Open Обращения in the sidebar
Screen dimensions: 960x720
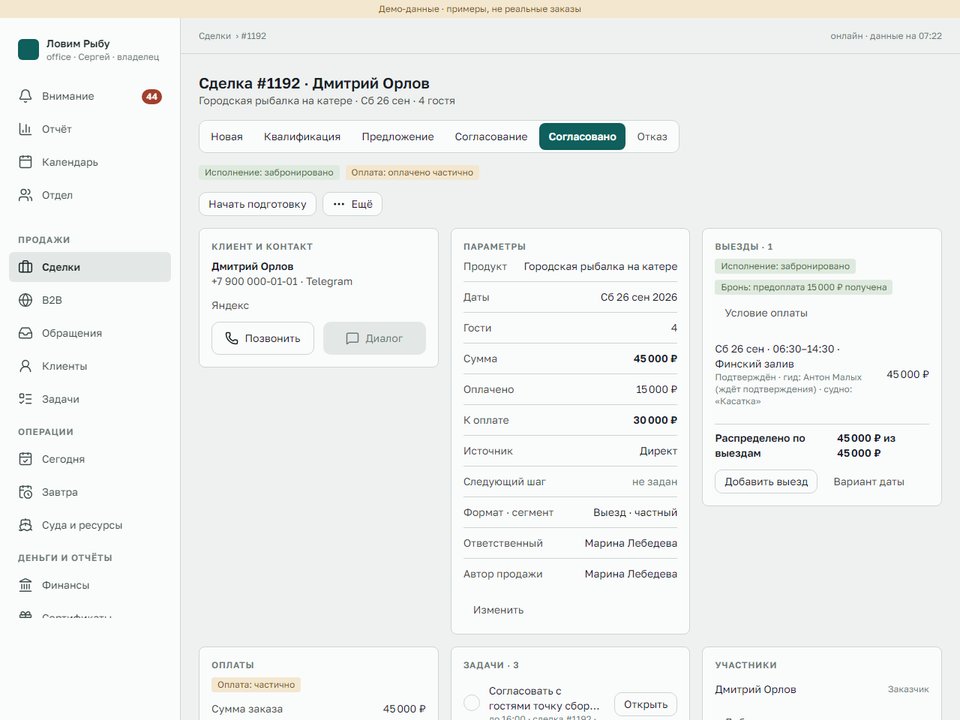coord(90,333)
